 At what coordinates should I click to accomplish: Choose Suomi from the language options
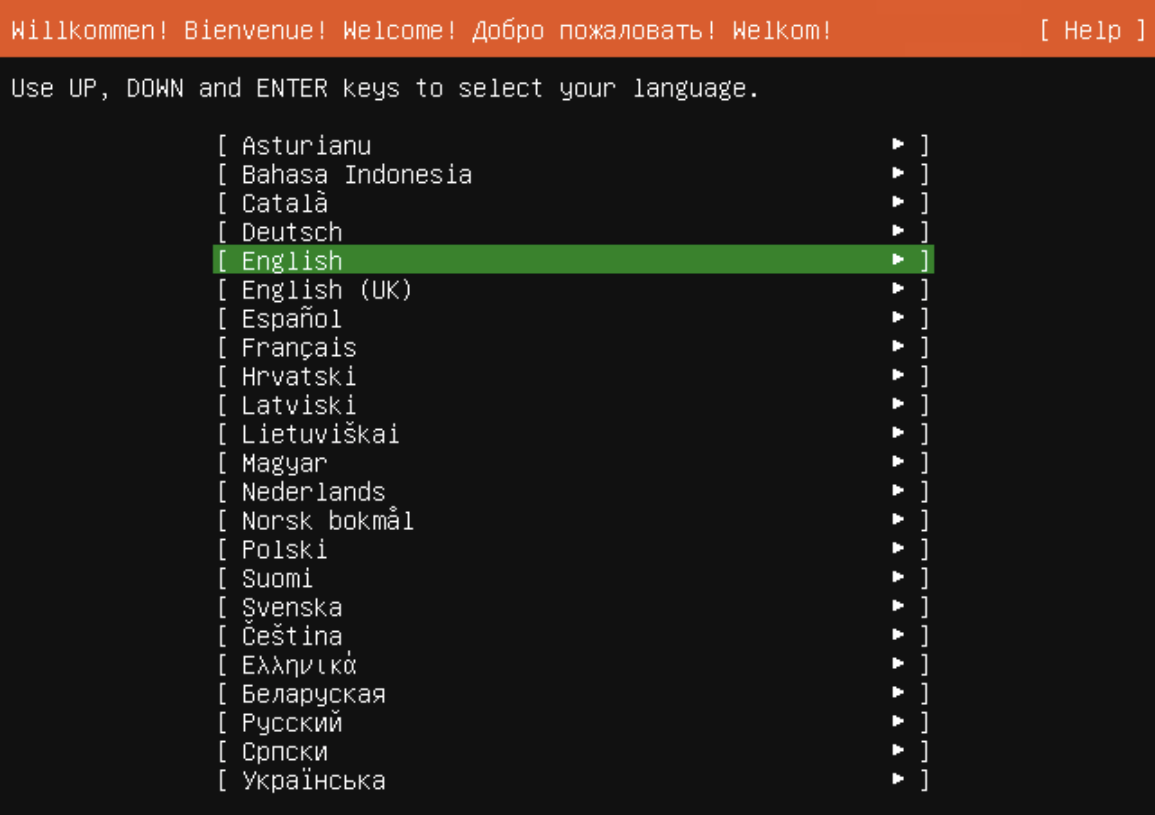(275, 578)
